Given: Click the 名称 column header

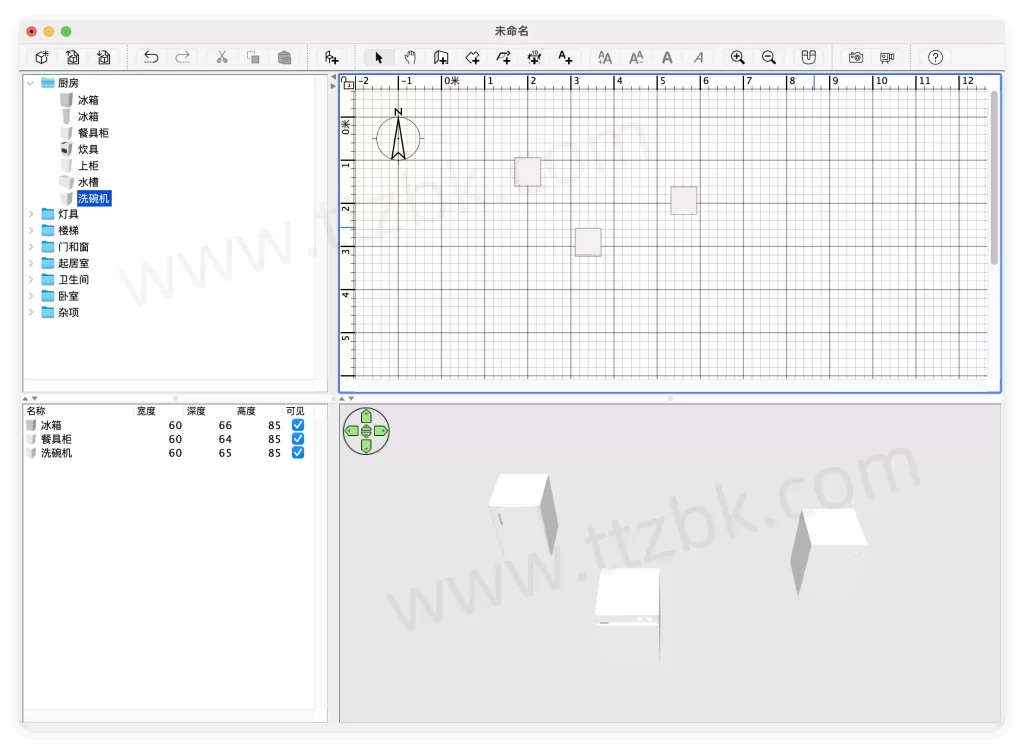Looking at the screenshot, I should click(x=36, y=411).
